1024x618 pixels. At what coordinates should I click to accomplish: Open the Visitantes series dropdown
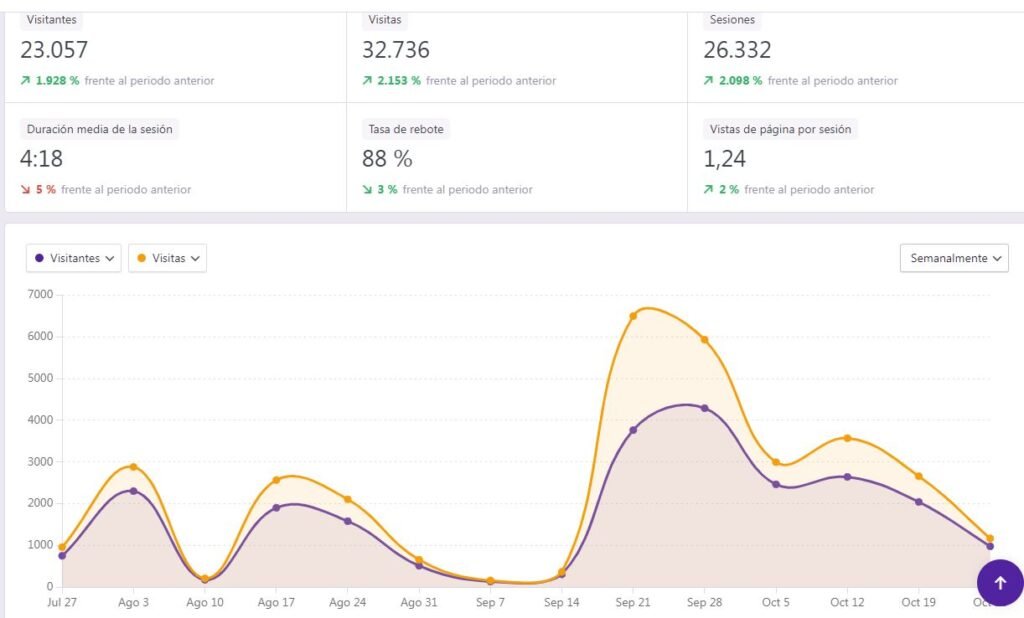[x=74, y=258]
